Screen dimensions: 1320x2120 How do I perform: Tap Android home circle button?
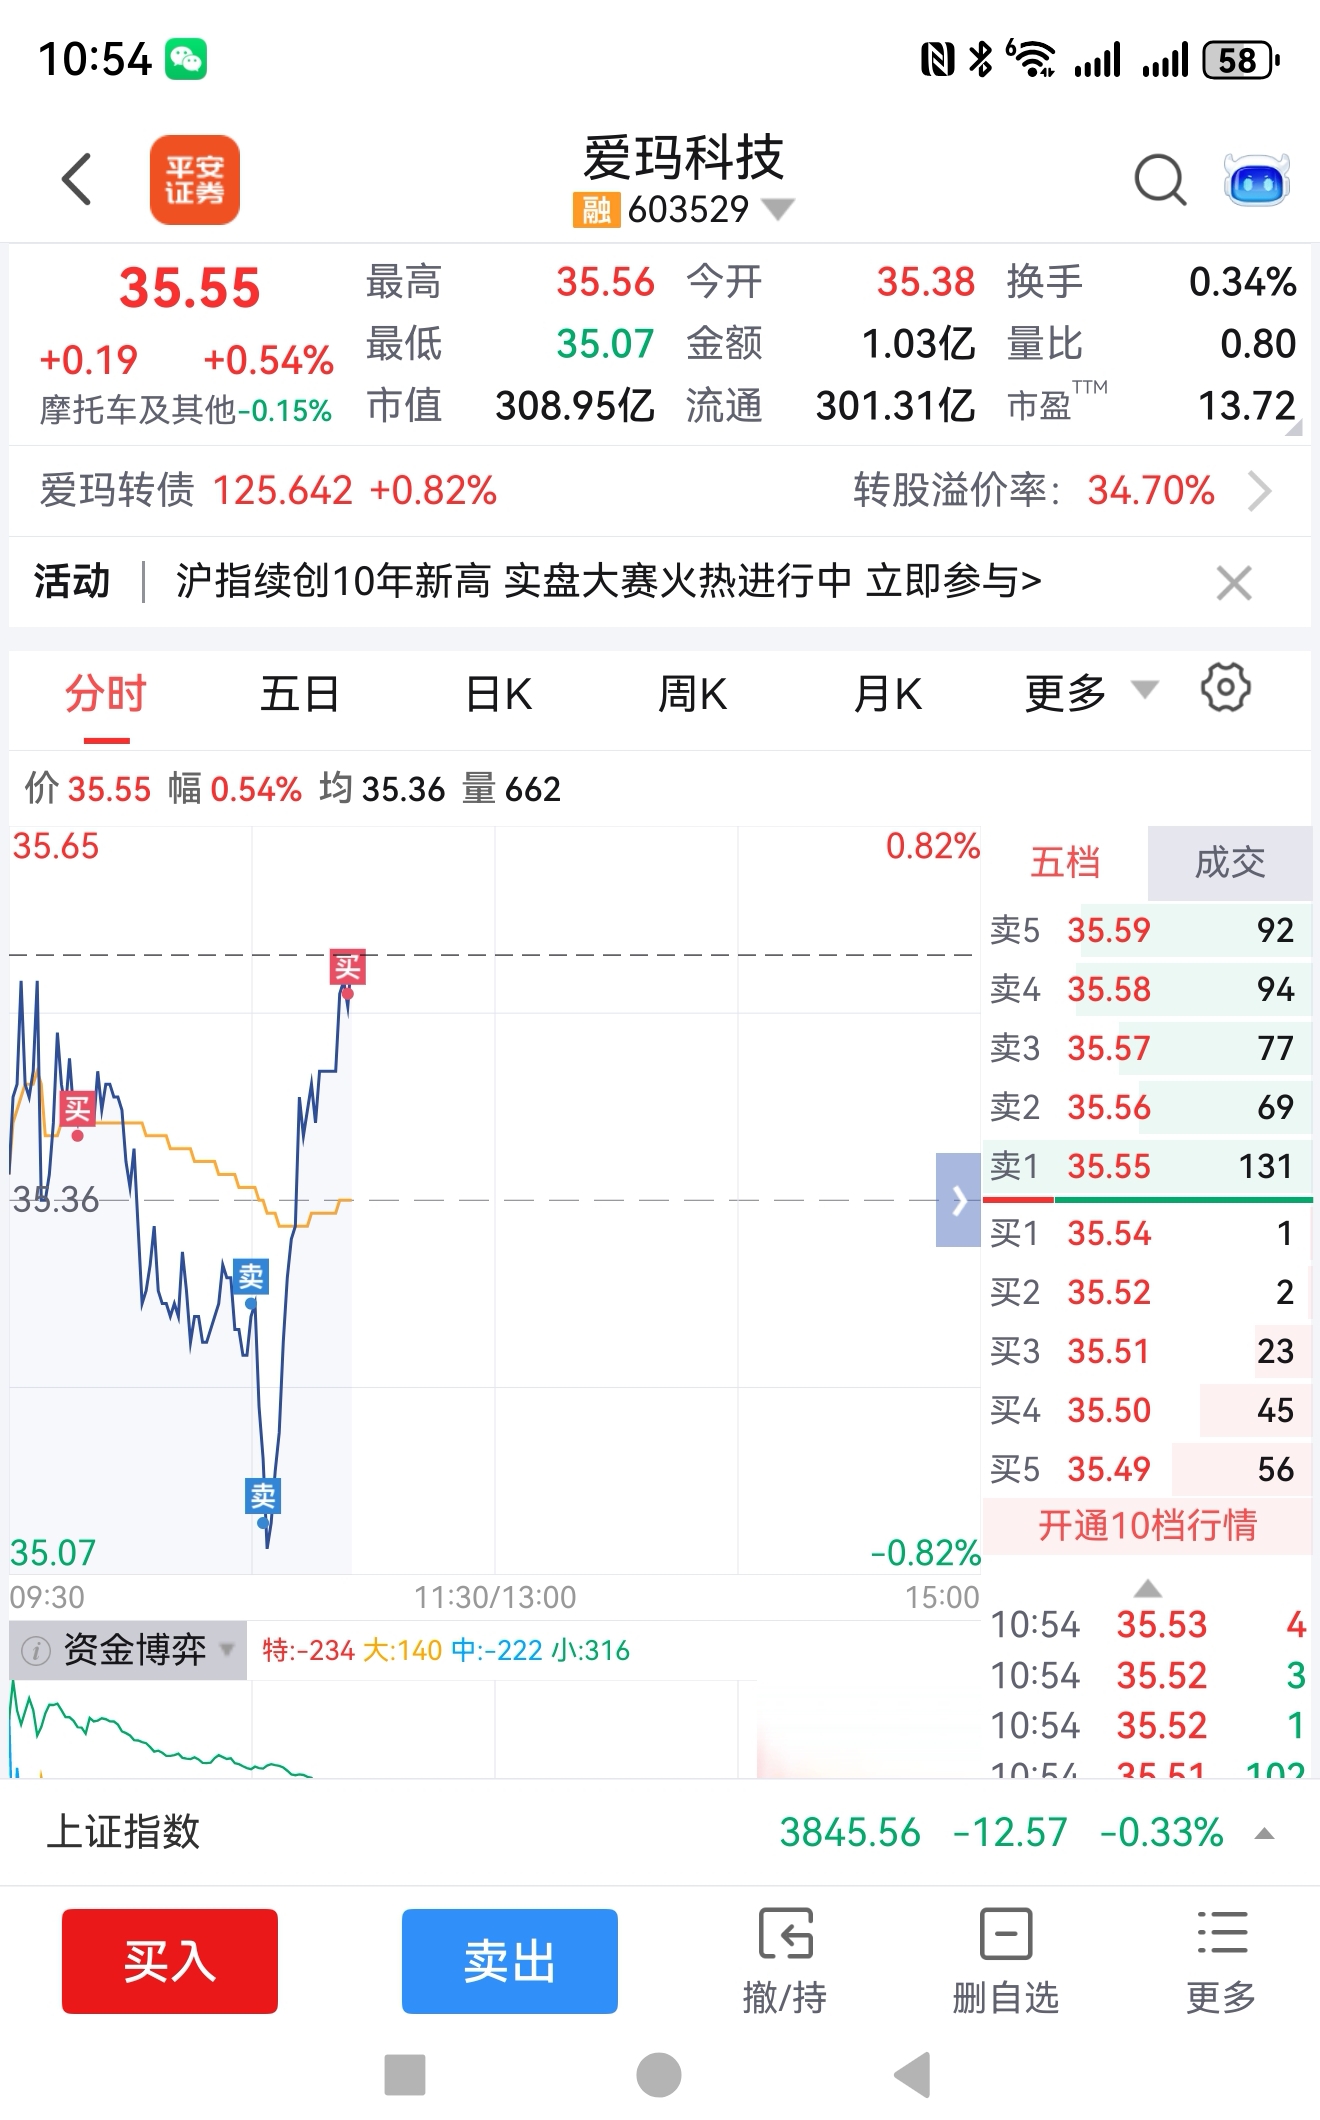(x=659, y=2074)
